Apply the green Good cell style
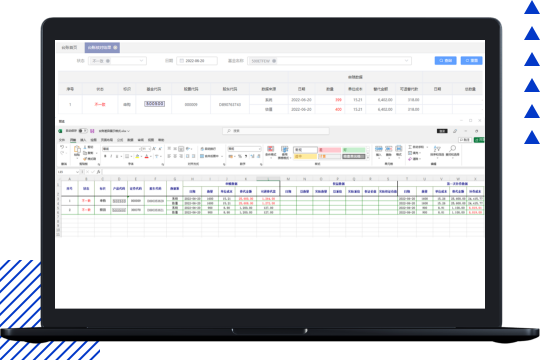This screenshot has width=540, height=360. (354, 150)
